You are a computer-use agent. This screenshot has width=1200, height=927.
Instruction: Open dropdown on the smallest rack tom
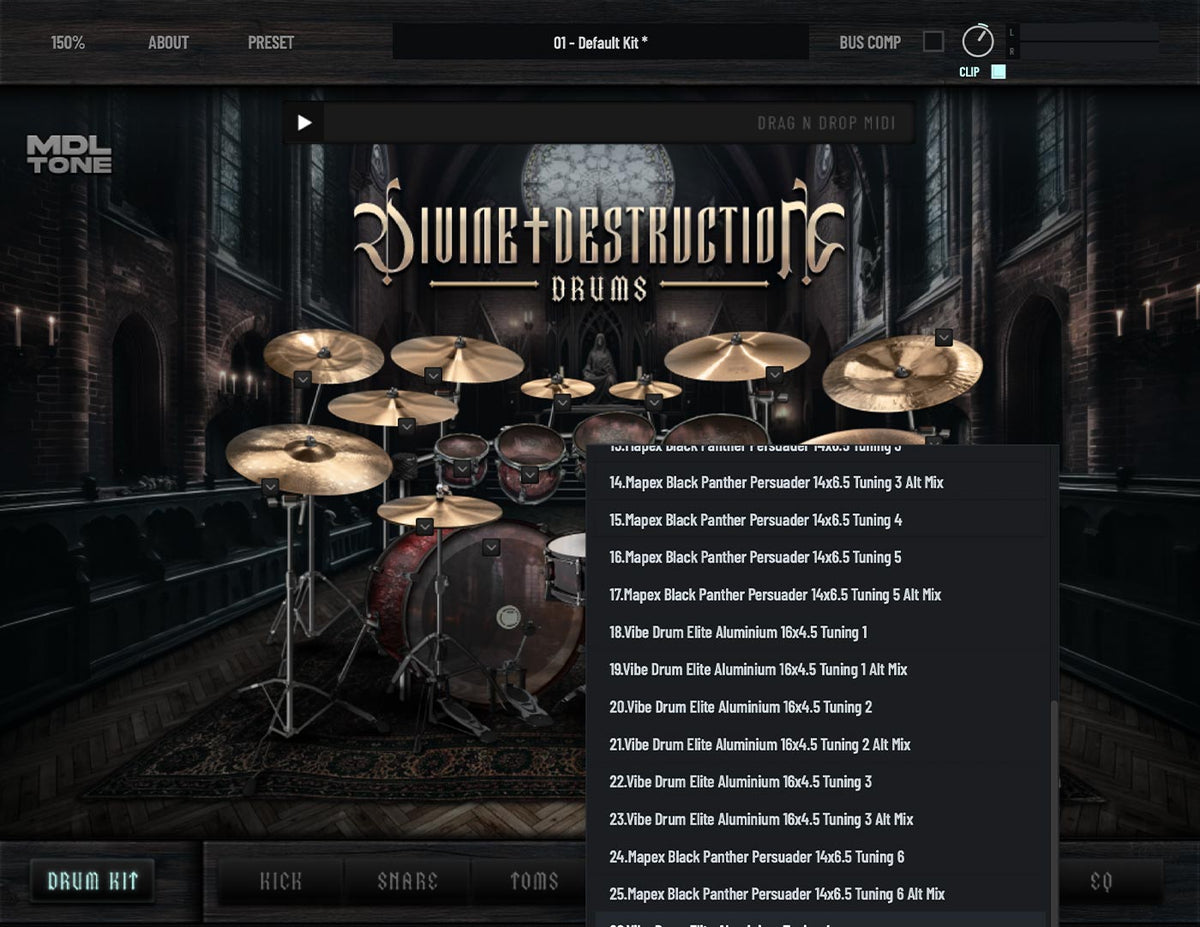point(462,468)
